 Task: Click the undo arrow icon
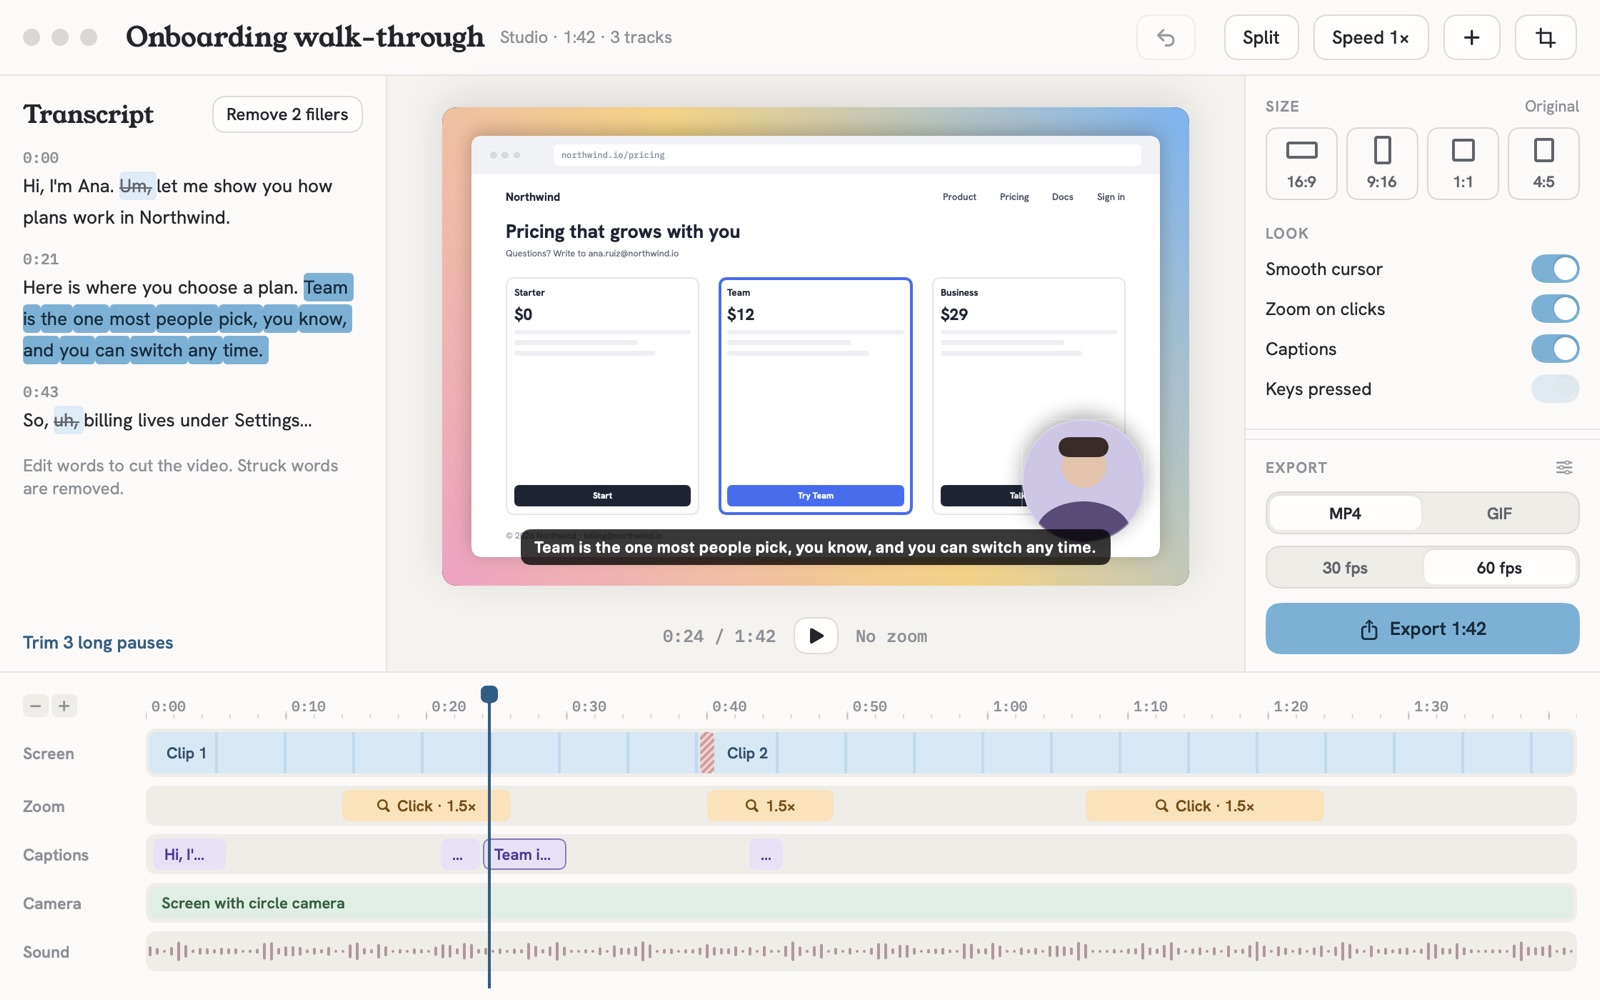tap(1166, 38)
